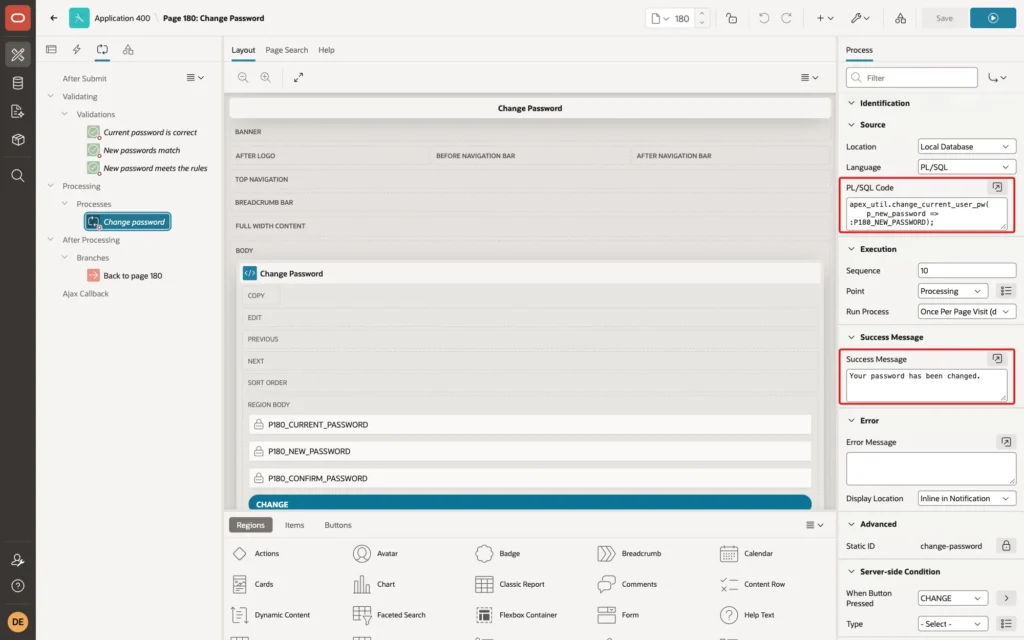The width and height of the screenshot is (1024, 640).
Task: Zoom out the layout view
Action: point(243,77)
